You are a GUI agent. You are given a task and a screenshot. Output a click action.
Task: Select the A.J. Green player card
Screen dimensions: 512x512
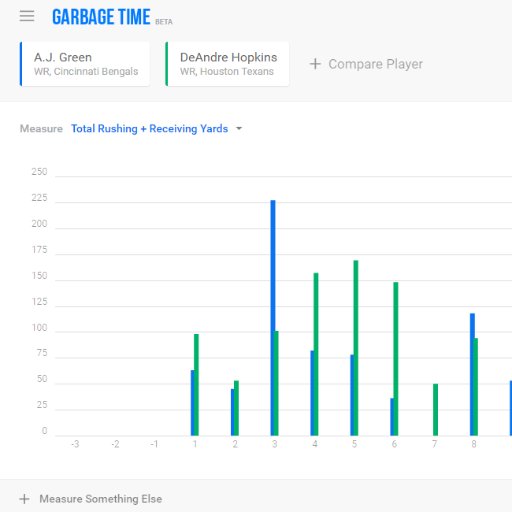tap(85, 64)
